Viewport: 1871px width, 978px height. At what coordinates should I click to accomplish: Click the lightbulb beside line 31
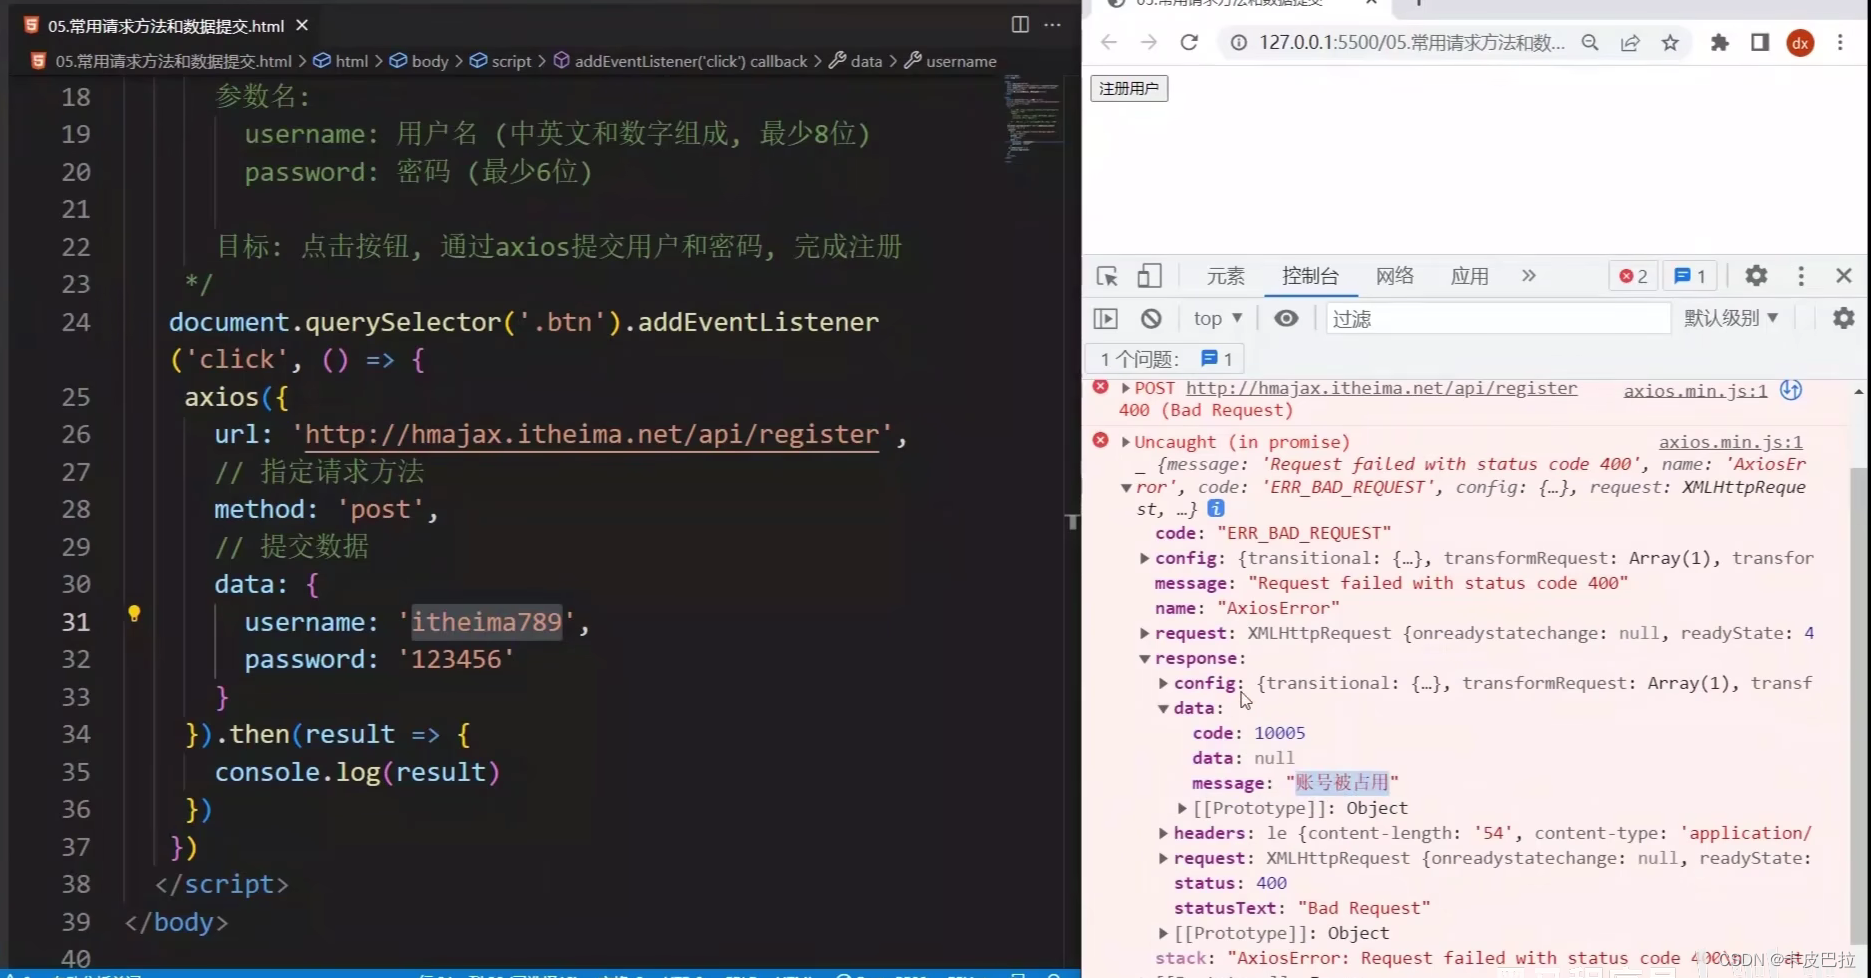[x=135, y=614]
